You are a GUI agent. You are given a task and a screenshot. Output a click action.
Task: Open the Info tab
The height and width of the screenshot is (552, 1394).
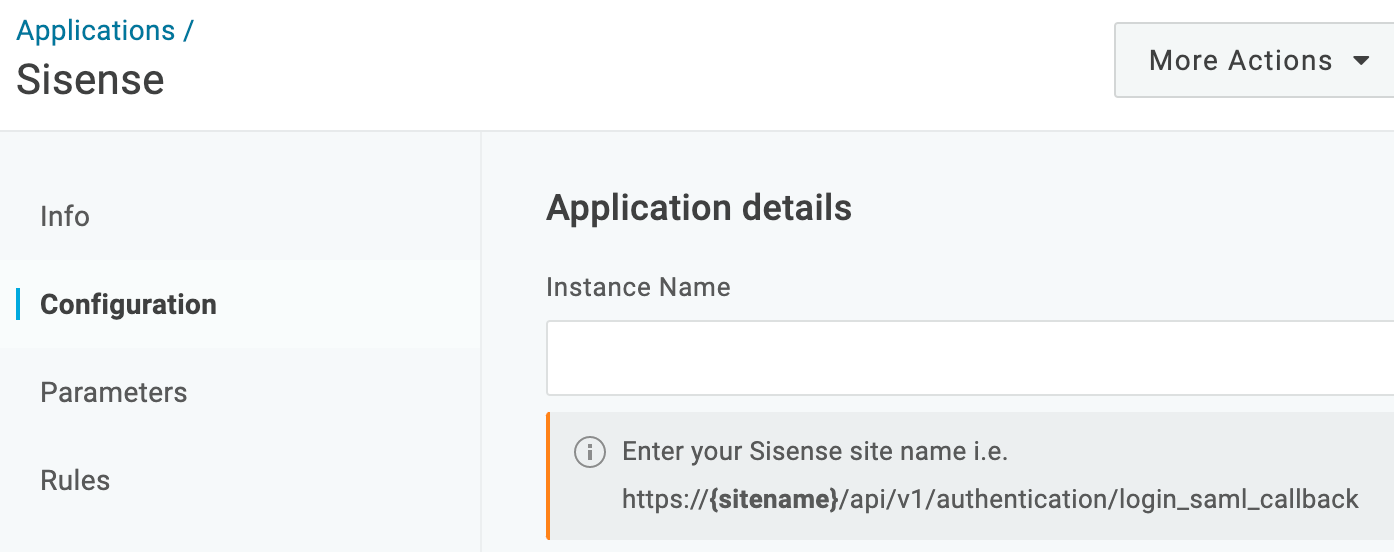tap(65, 217)
